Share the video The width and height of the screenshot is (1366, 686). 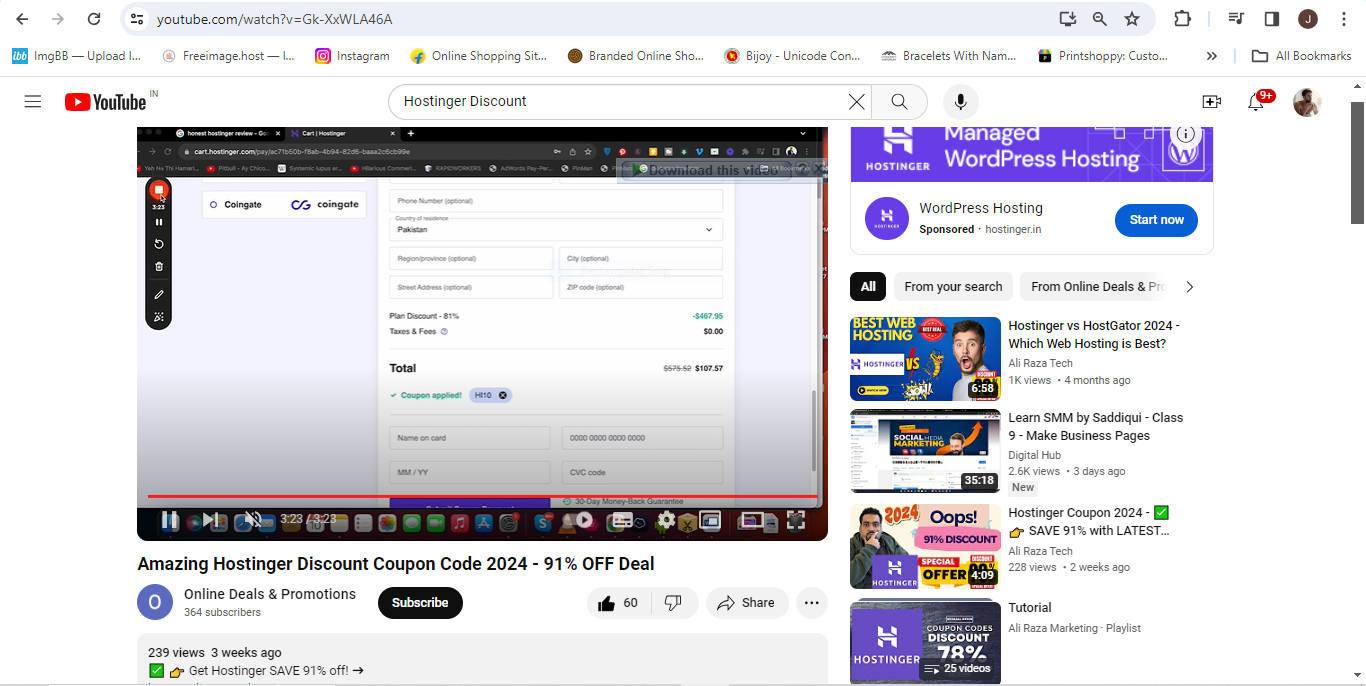[x=747, y=603]
